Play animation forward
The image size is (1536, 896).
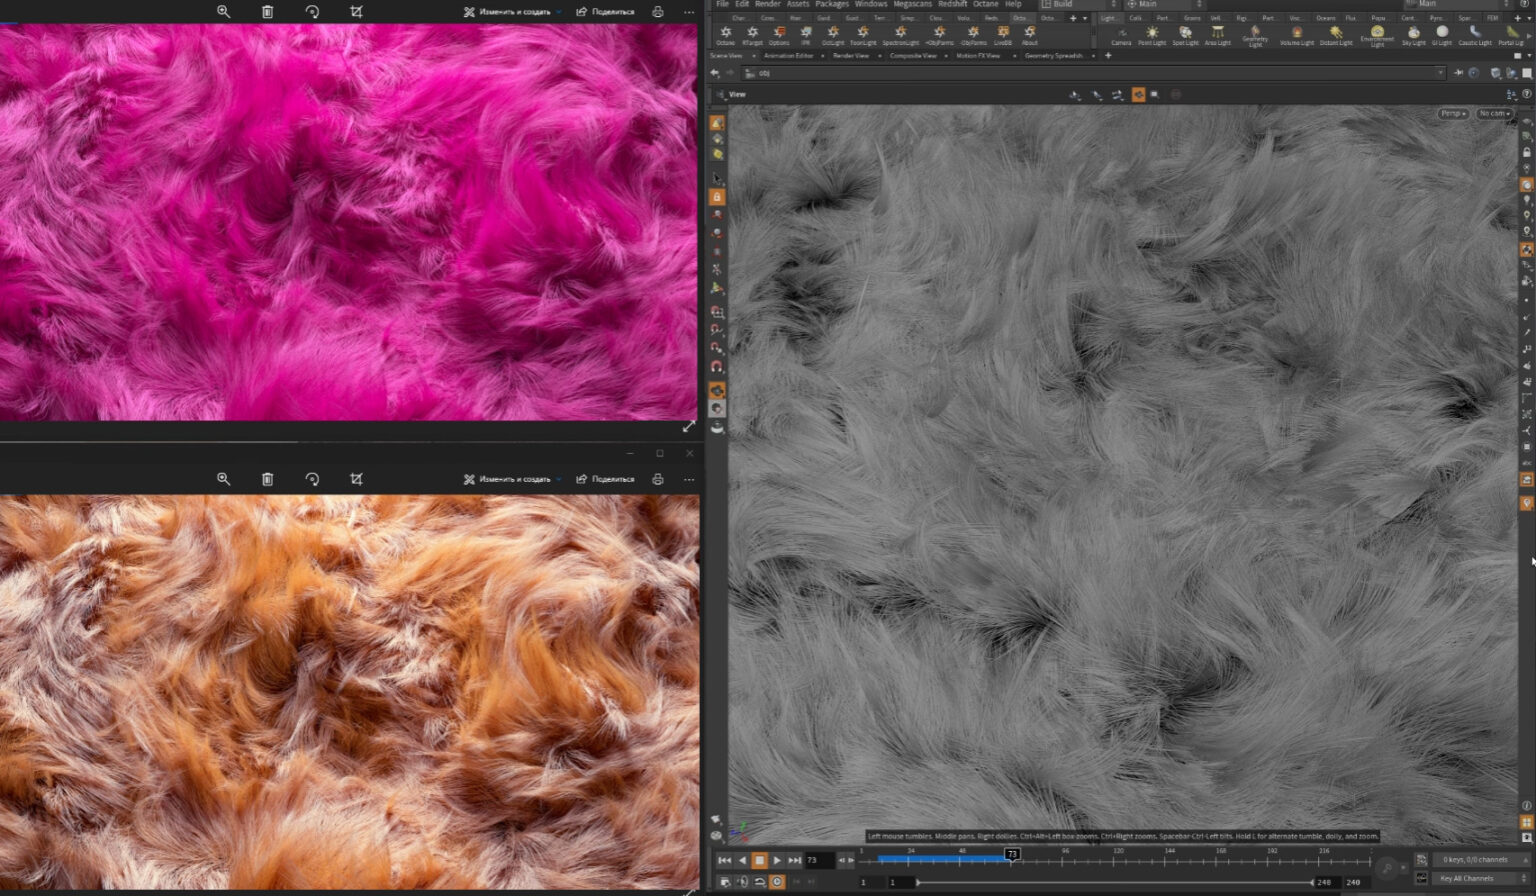click(777, 860)
